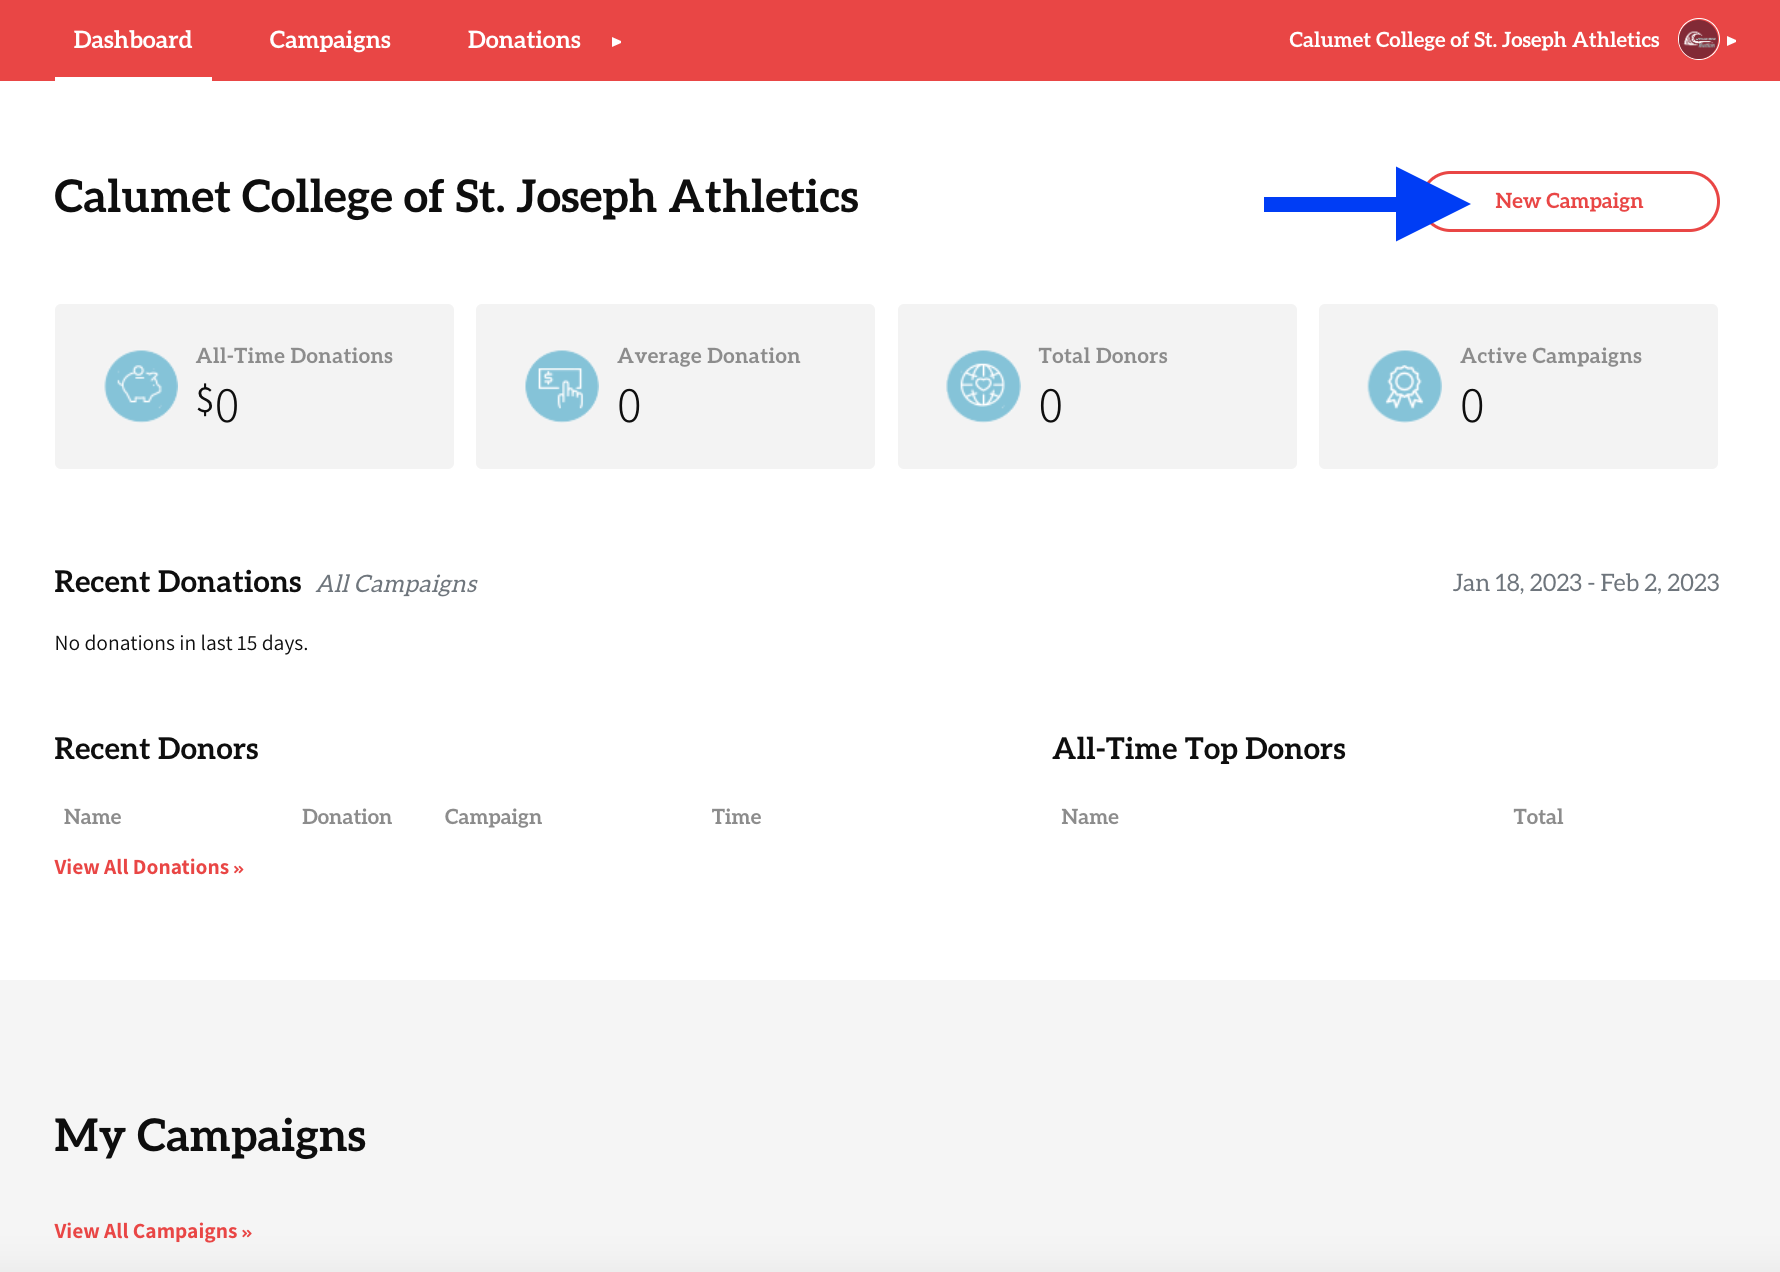
Task: Click the organization avatar logo
Action: (x=1698, y=40)
